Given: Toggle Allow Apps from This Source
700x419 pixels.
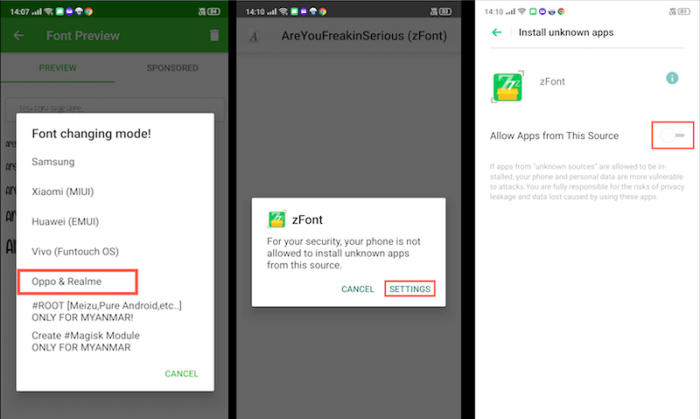Looking at the screenshot, I should tap(672, 135).
